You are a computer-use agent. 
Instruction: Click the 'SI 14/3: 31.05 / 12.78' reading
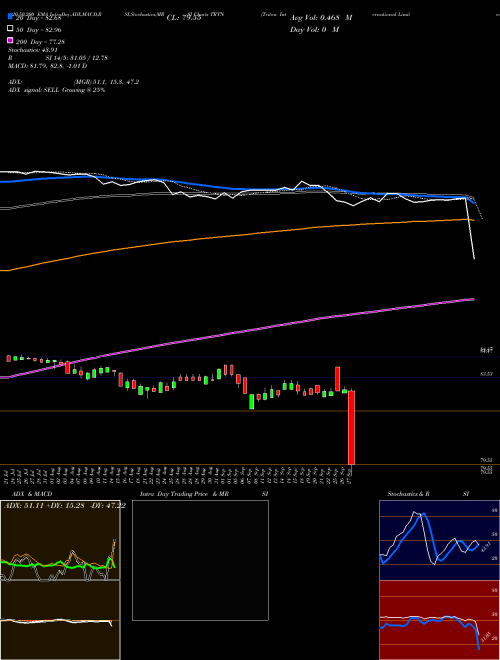coord(77,58)
